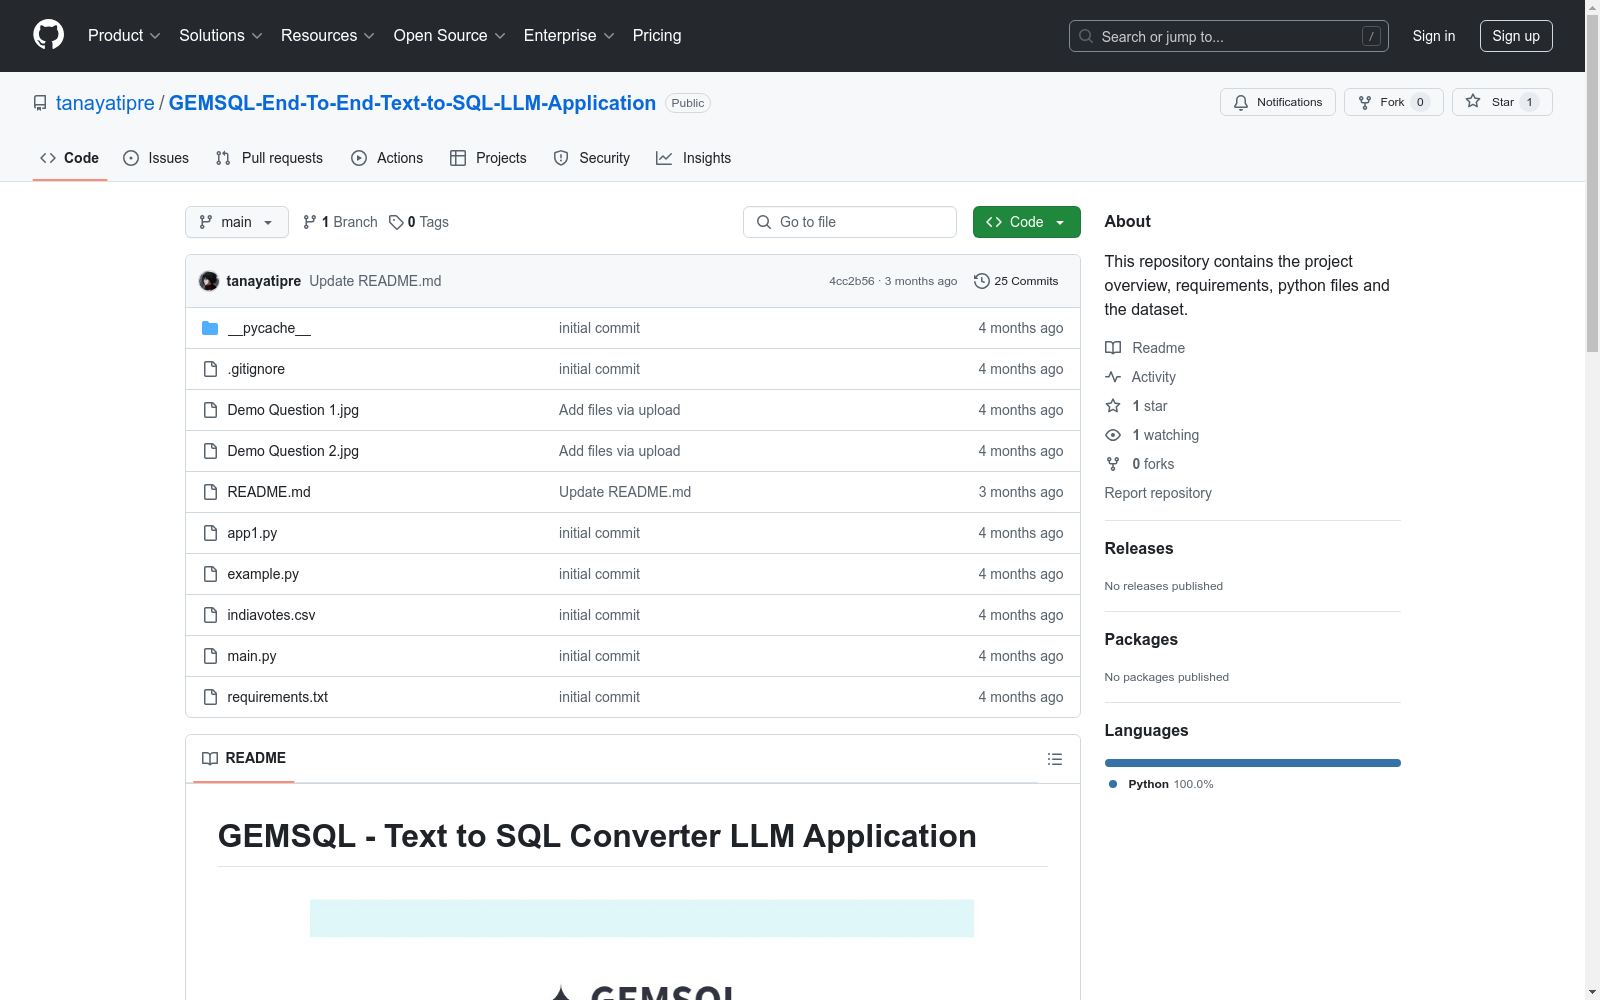
Task: Open the Insights tab
Action: pyautogui.click(x=694, y=158)
